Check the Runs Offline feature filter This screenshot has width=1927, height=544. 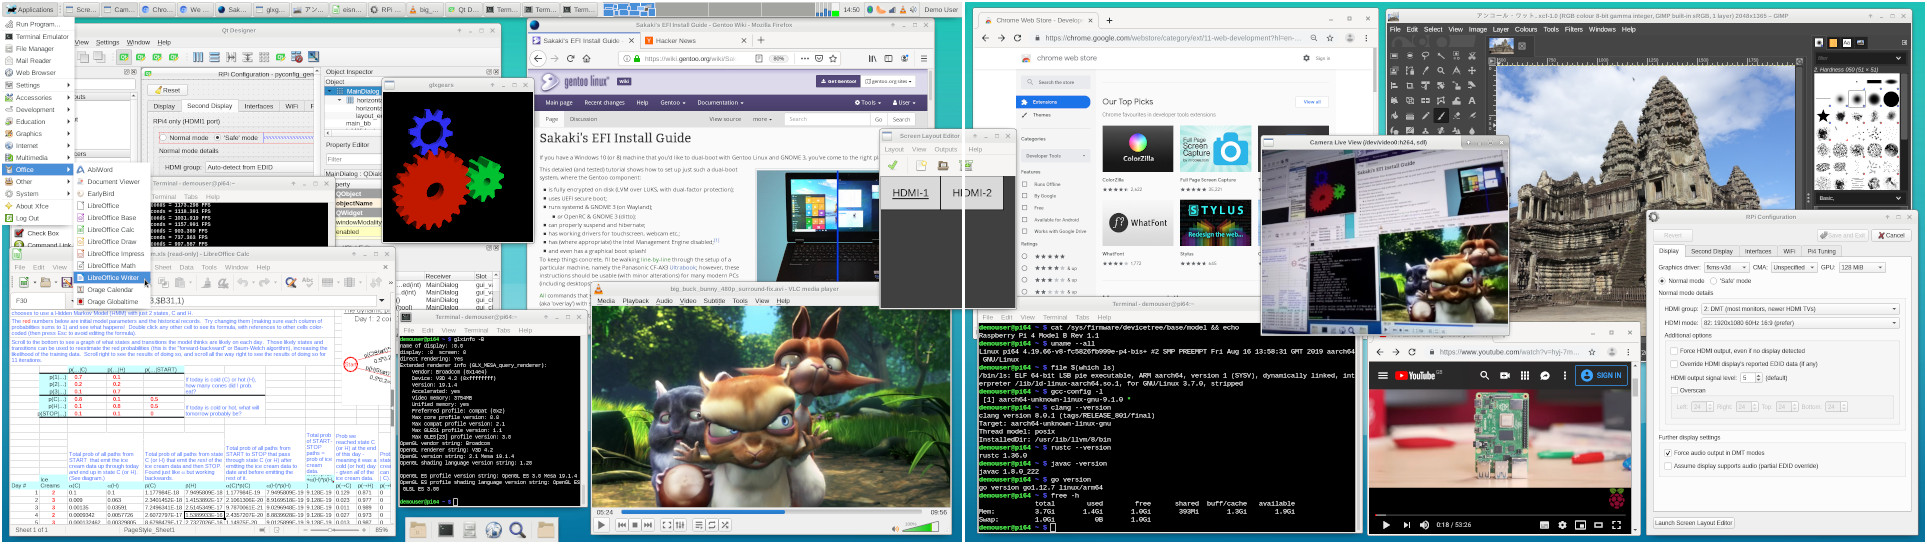coord(1025,184)
